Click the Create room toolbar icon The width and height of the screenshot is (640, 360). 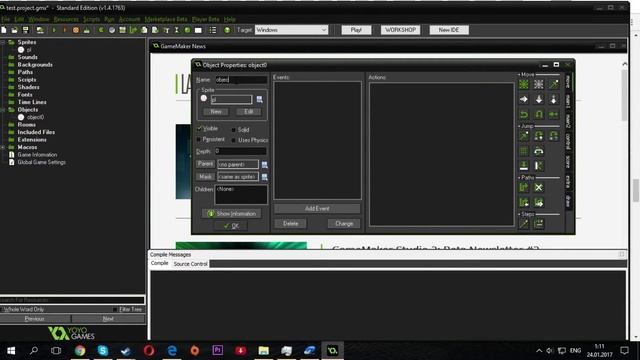coord(198,30)
